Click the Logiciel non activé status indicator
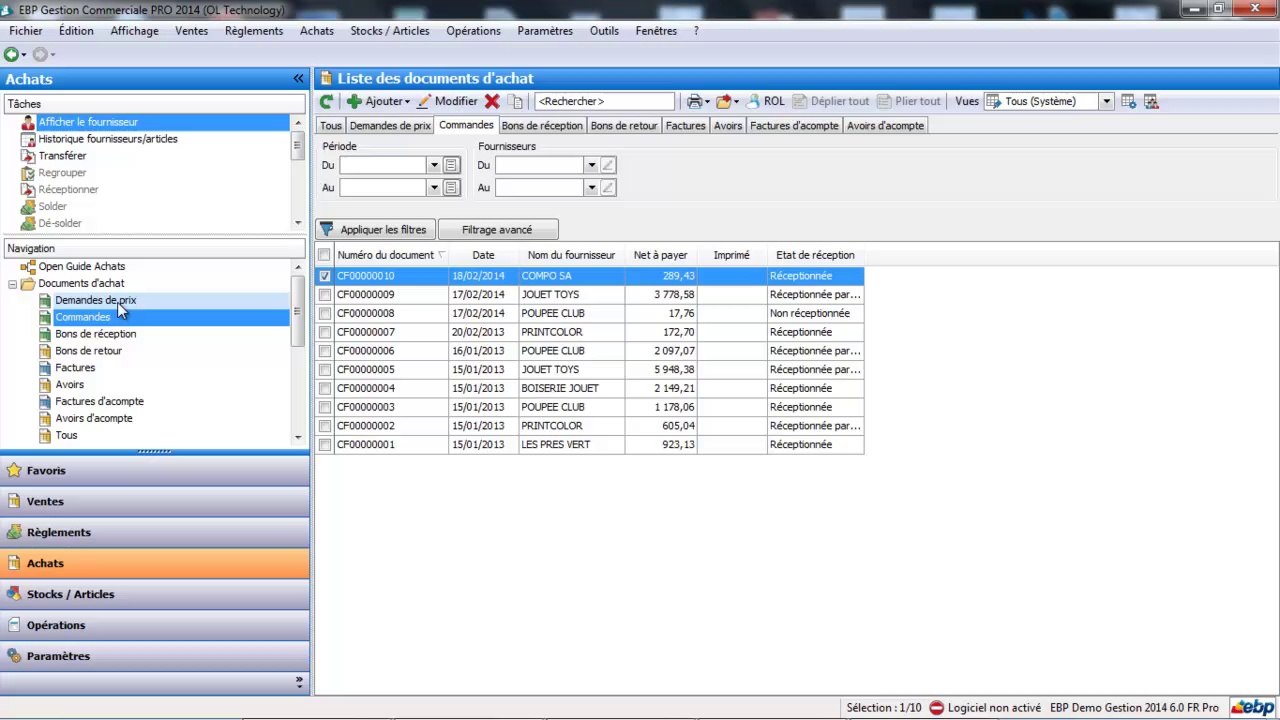The image size is (1280, 720). (x=985, y=708)
